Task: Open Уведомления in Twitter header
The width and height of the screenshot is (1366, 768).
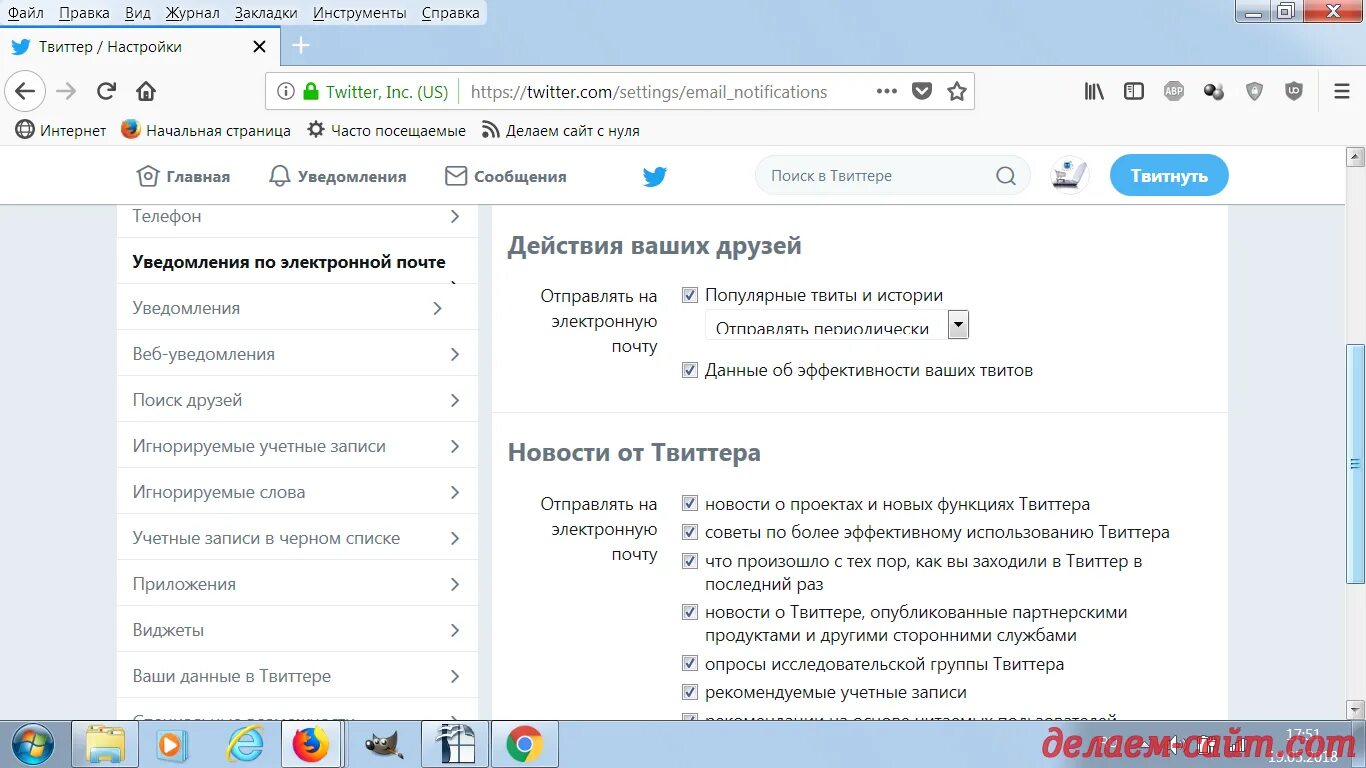Action: click(x=338, y=176)
